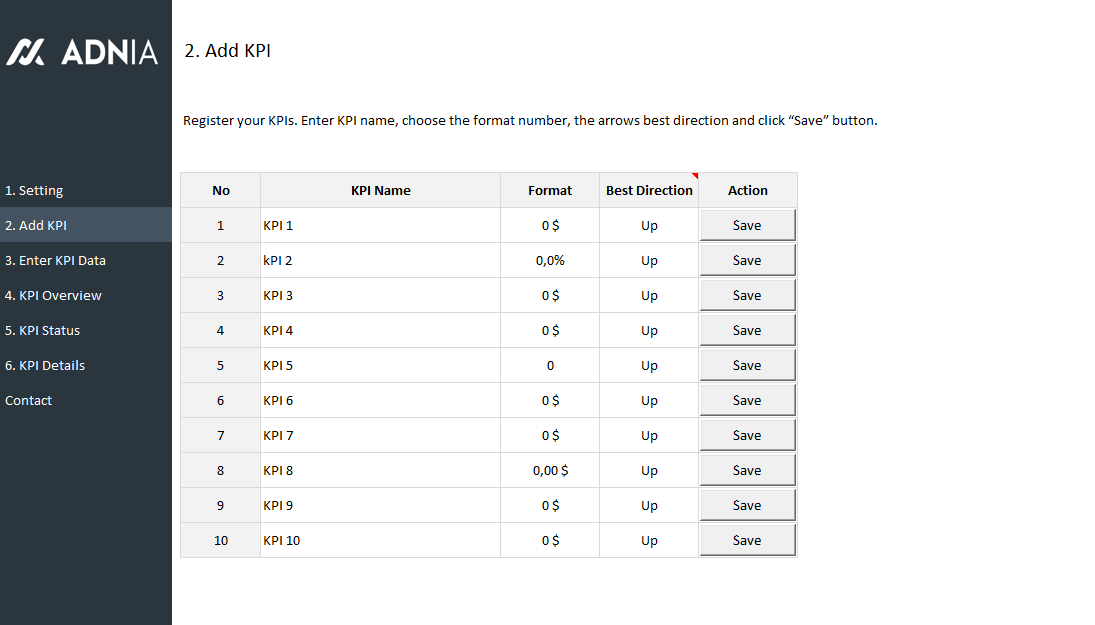1095x625 pixels.
Task: Save row number 10
Action: coord(747,540)
